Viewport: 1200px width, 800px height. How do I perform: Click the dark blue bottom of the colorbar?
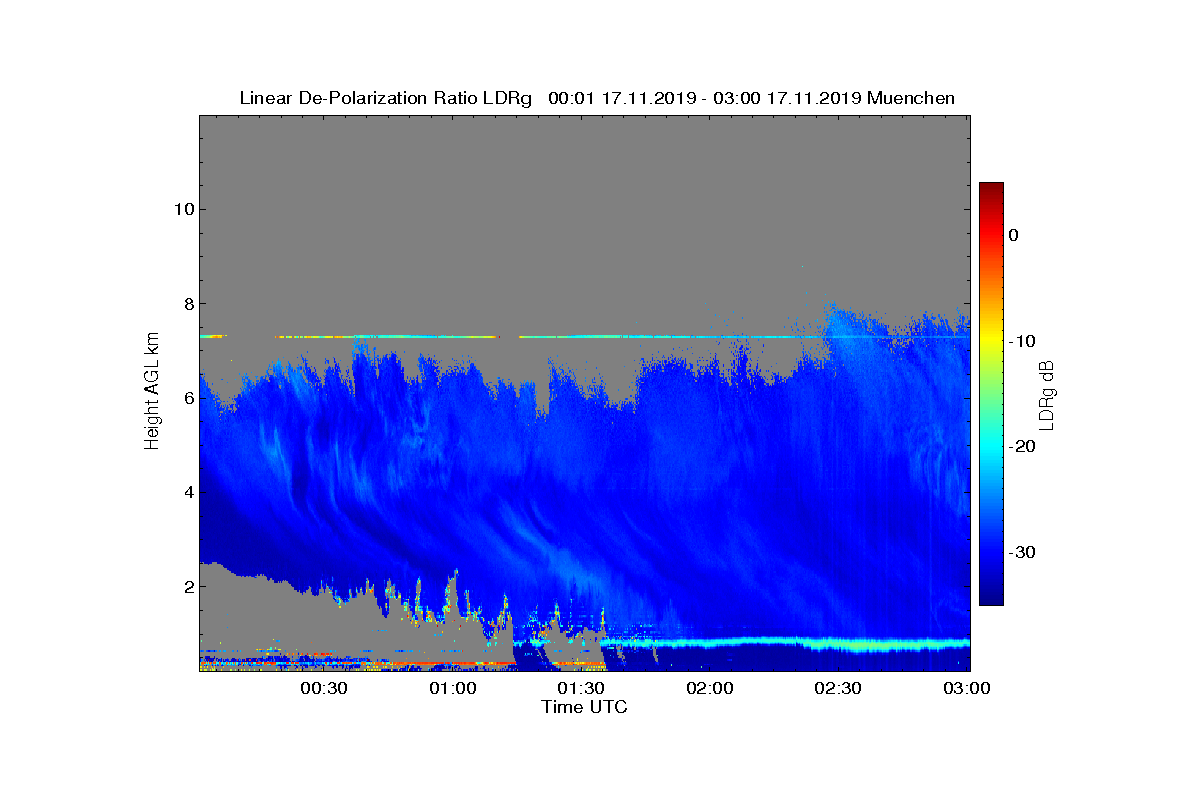(991, 596)
